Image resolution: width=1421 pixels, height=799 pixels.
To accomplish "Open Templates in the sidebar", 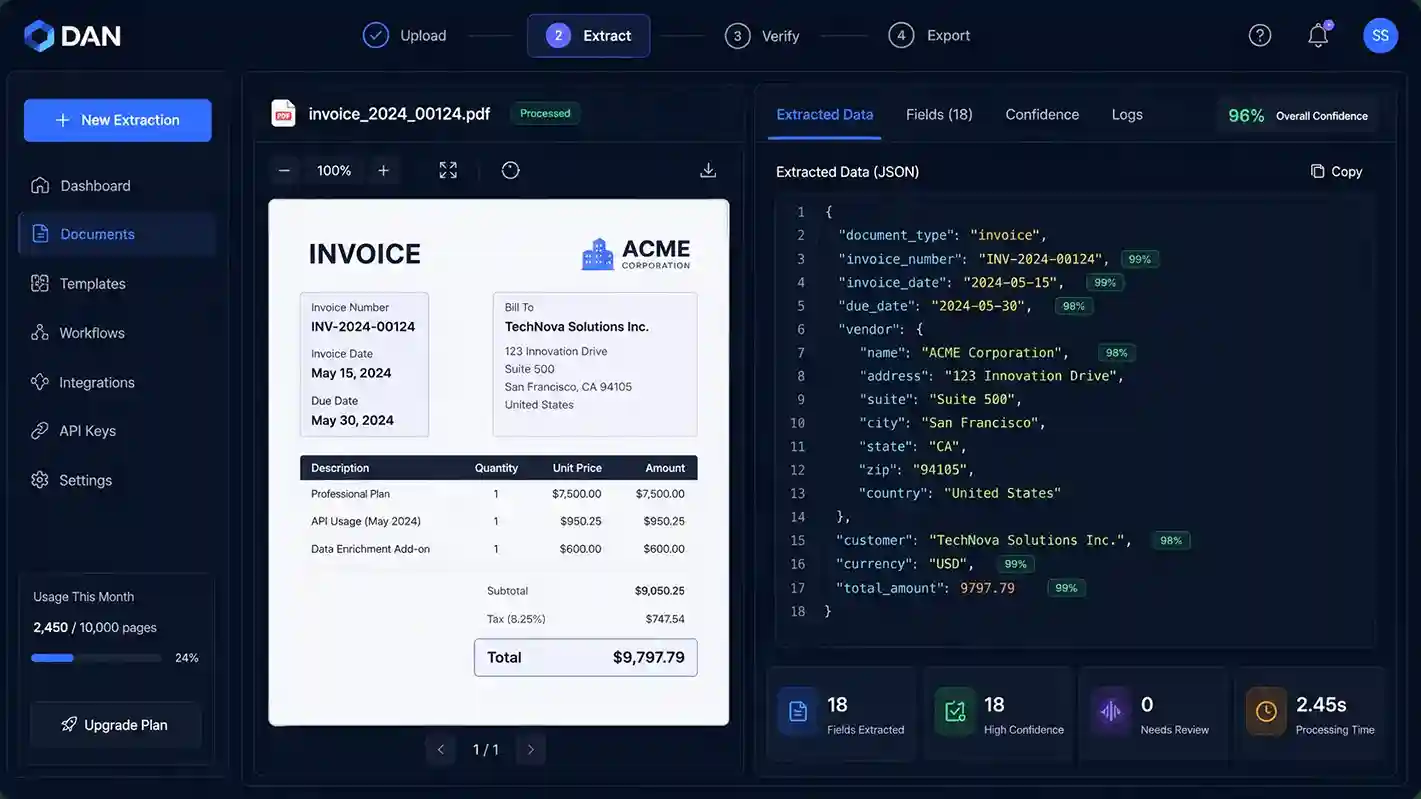I will (117, 284).
